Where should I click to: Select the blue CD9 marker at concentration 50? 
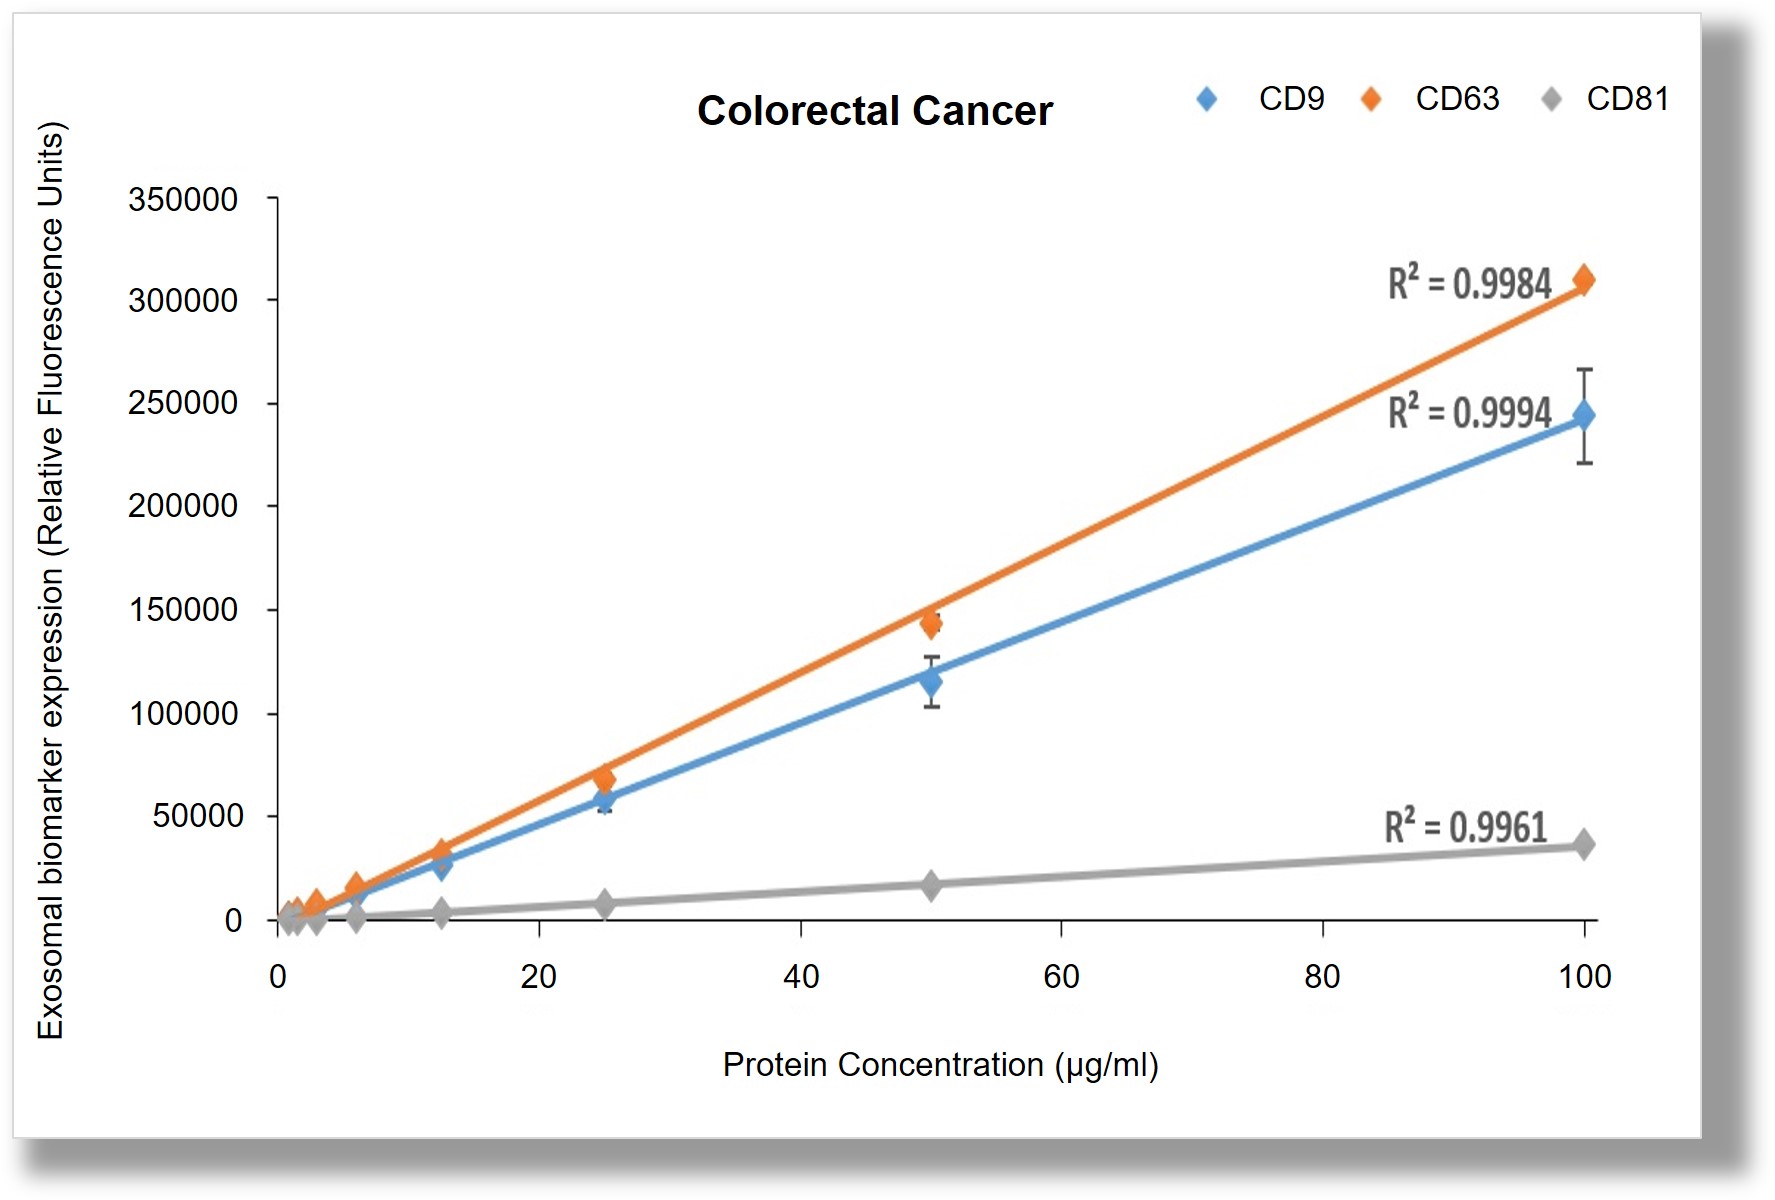coord(931,682)
